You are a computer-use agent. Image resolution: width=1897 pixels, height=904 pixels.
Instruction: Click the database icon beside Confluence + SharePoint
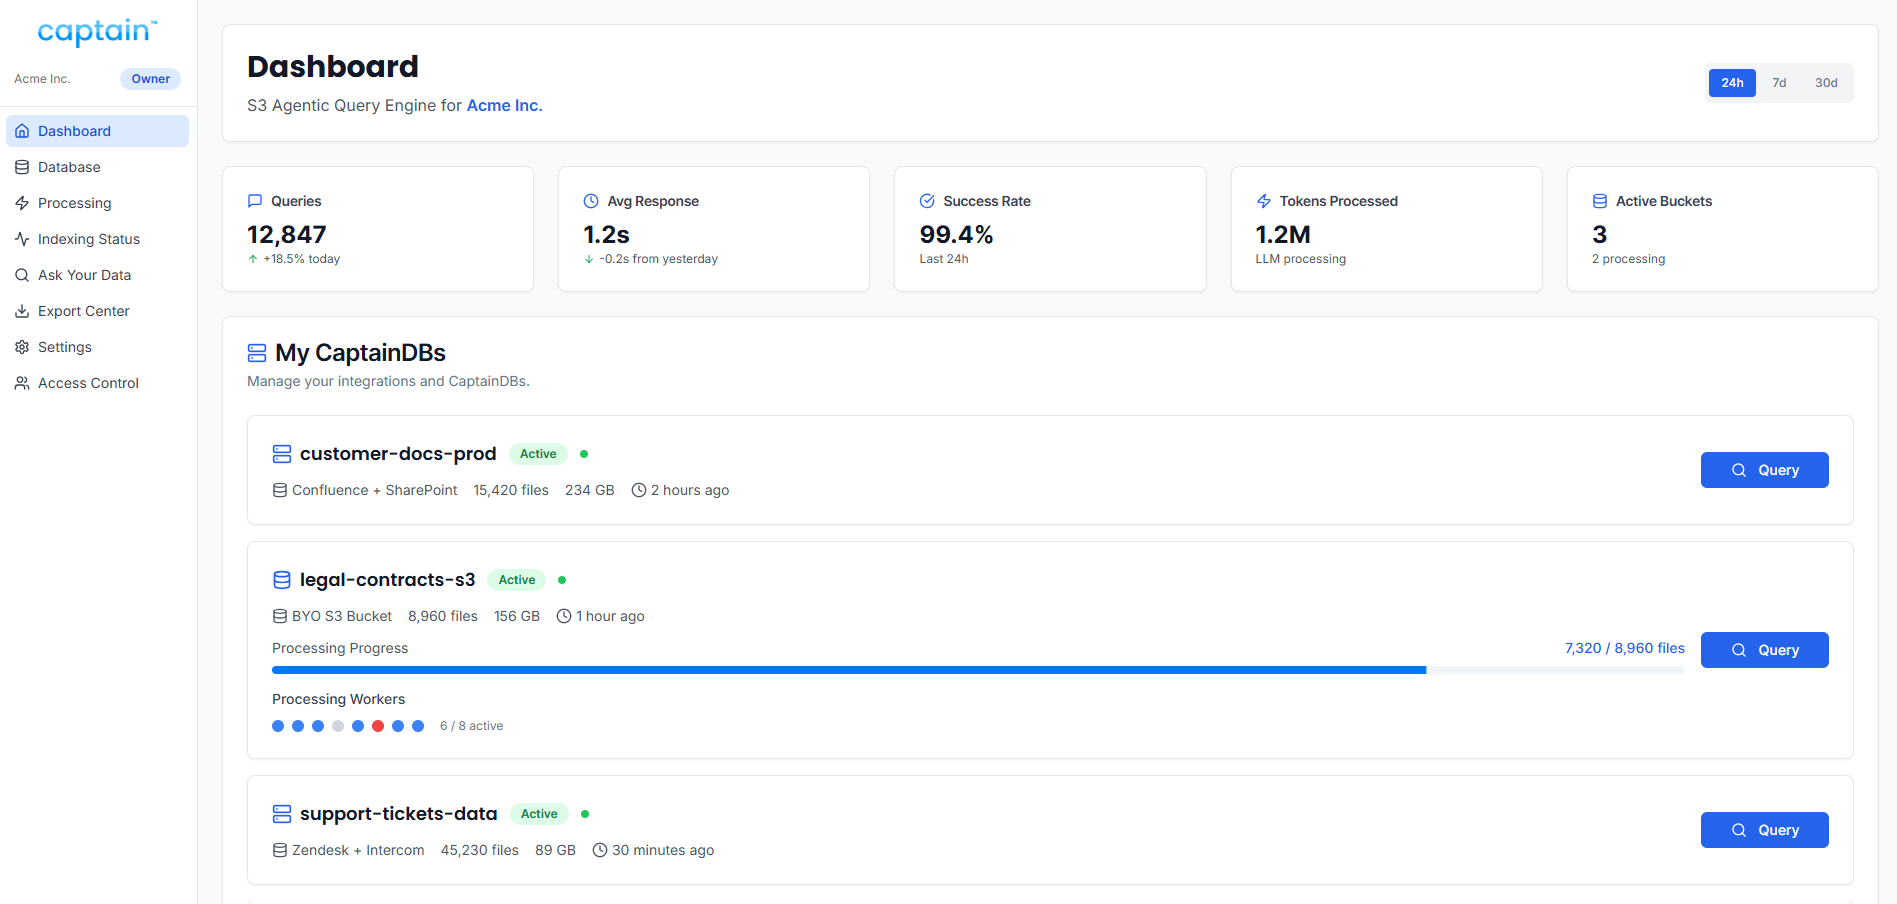[x=280, y=490]
